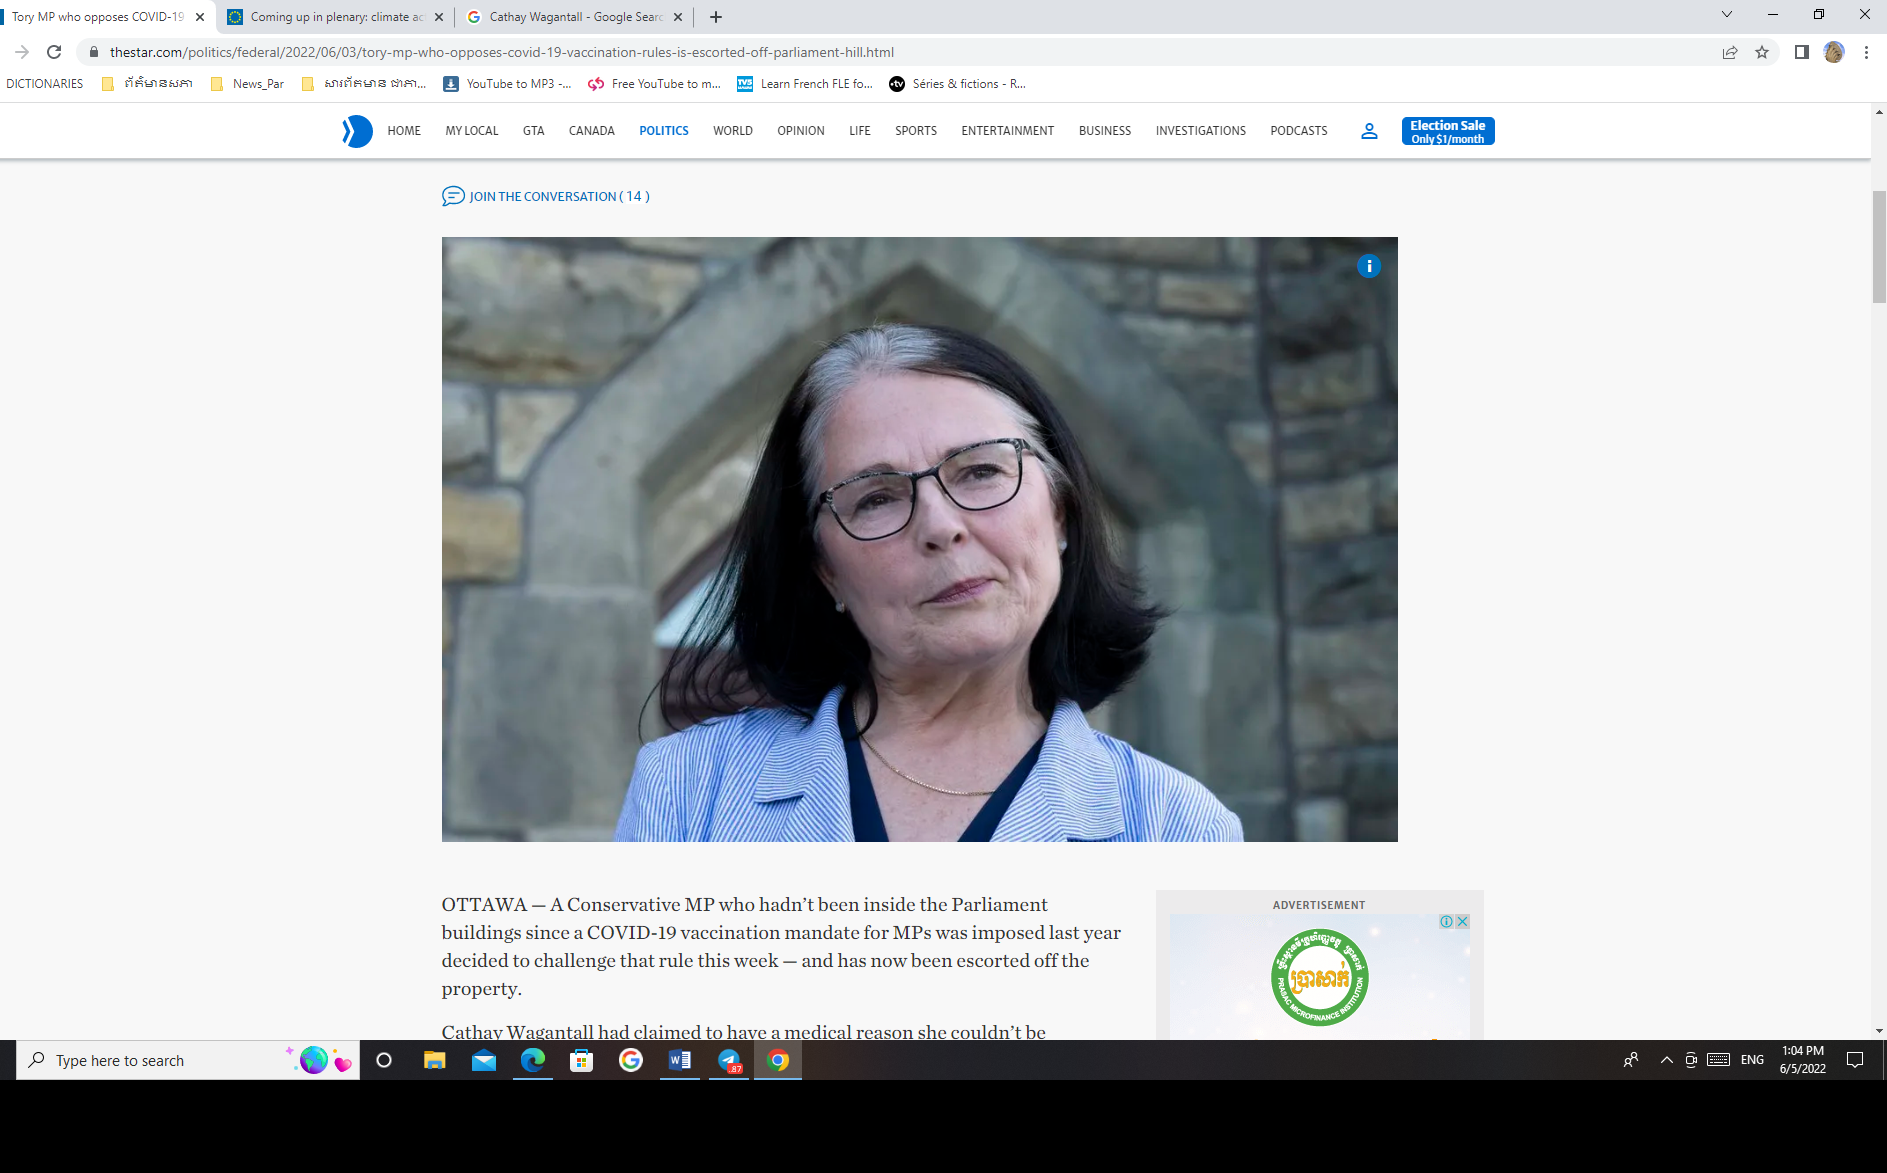
Task: Open Word from the taskbar
Action: tap(680, 1060)
